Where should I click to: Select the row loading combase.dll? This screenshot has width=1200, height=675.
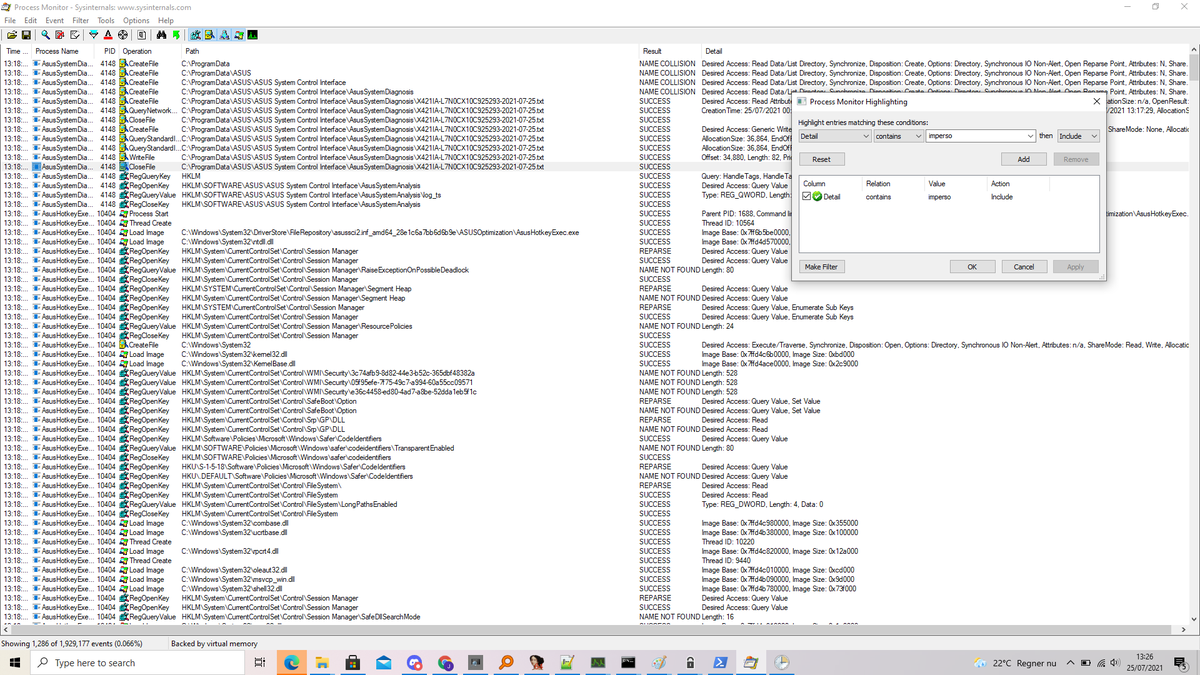pos(595,523)
